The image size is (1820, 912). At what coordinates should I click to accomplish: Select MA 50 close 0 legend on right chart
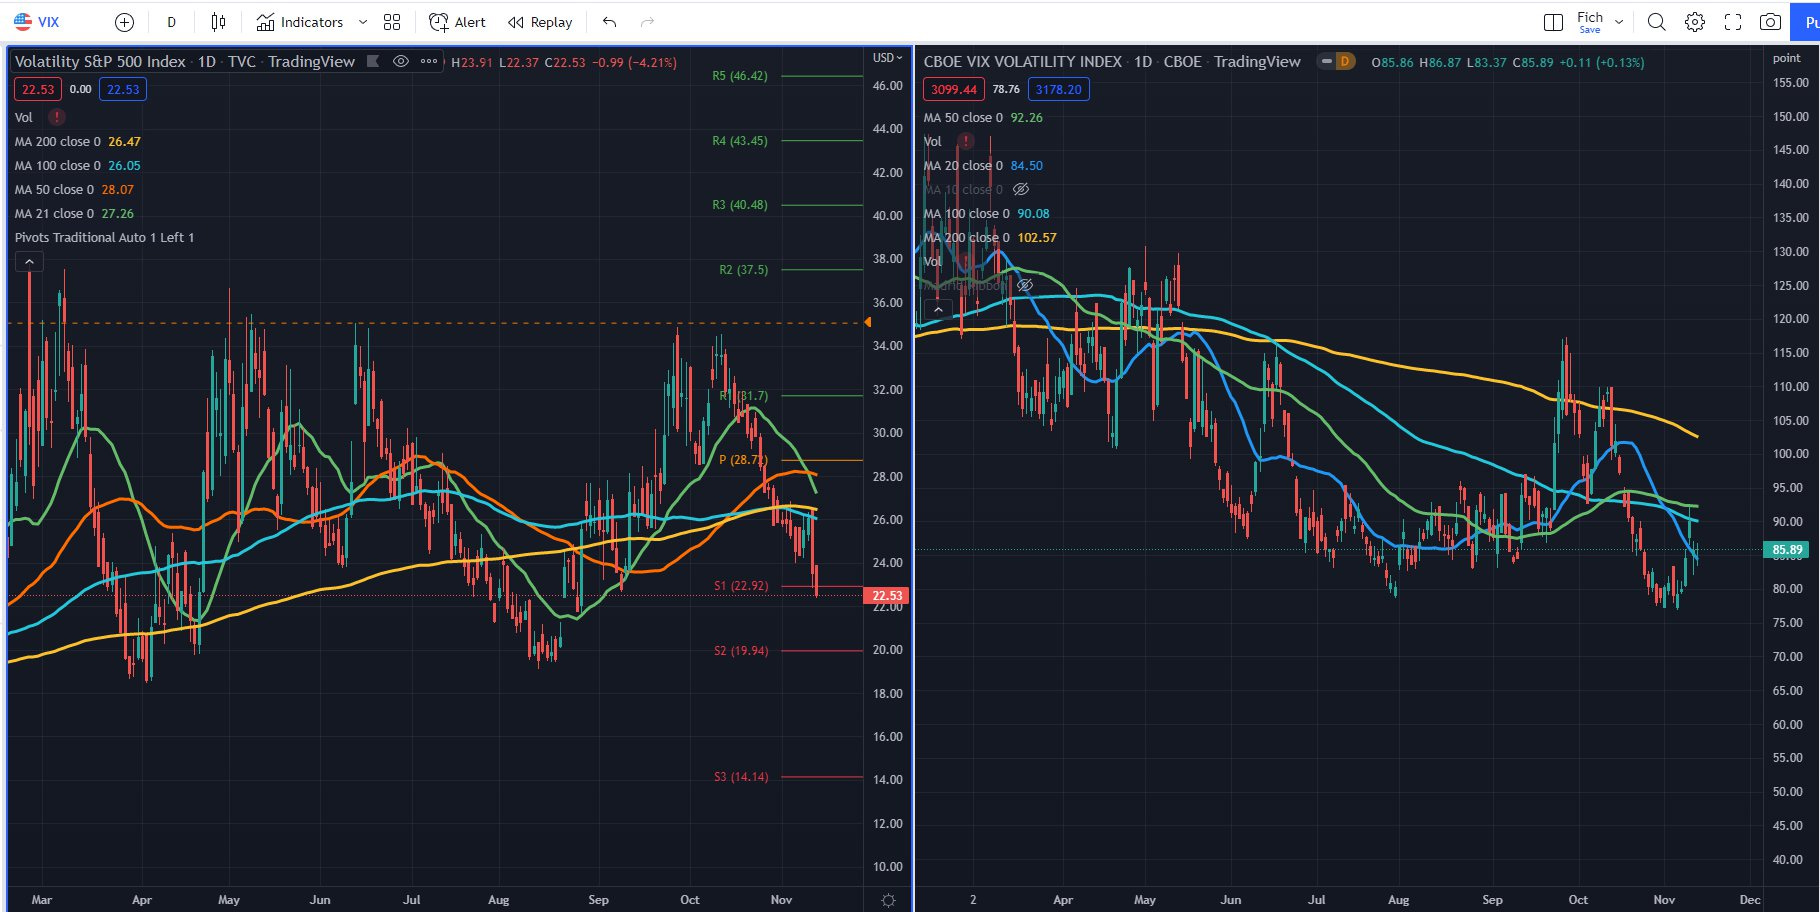coord(983,117)
